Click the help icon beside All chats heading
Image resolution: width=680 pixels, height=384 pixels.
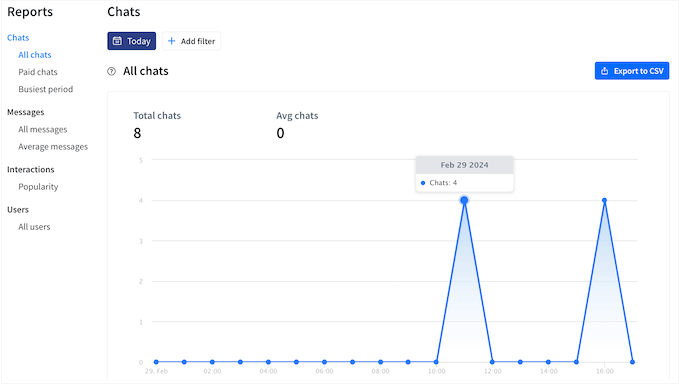pyautogui.click(x=111, y=71)
